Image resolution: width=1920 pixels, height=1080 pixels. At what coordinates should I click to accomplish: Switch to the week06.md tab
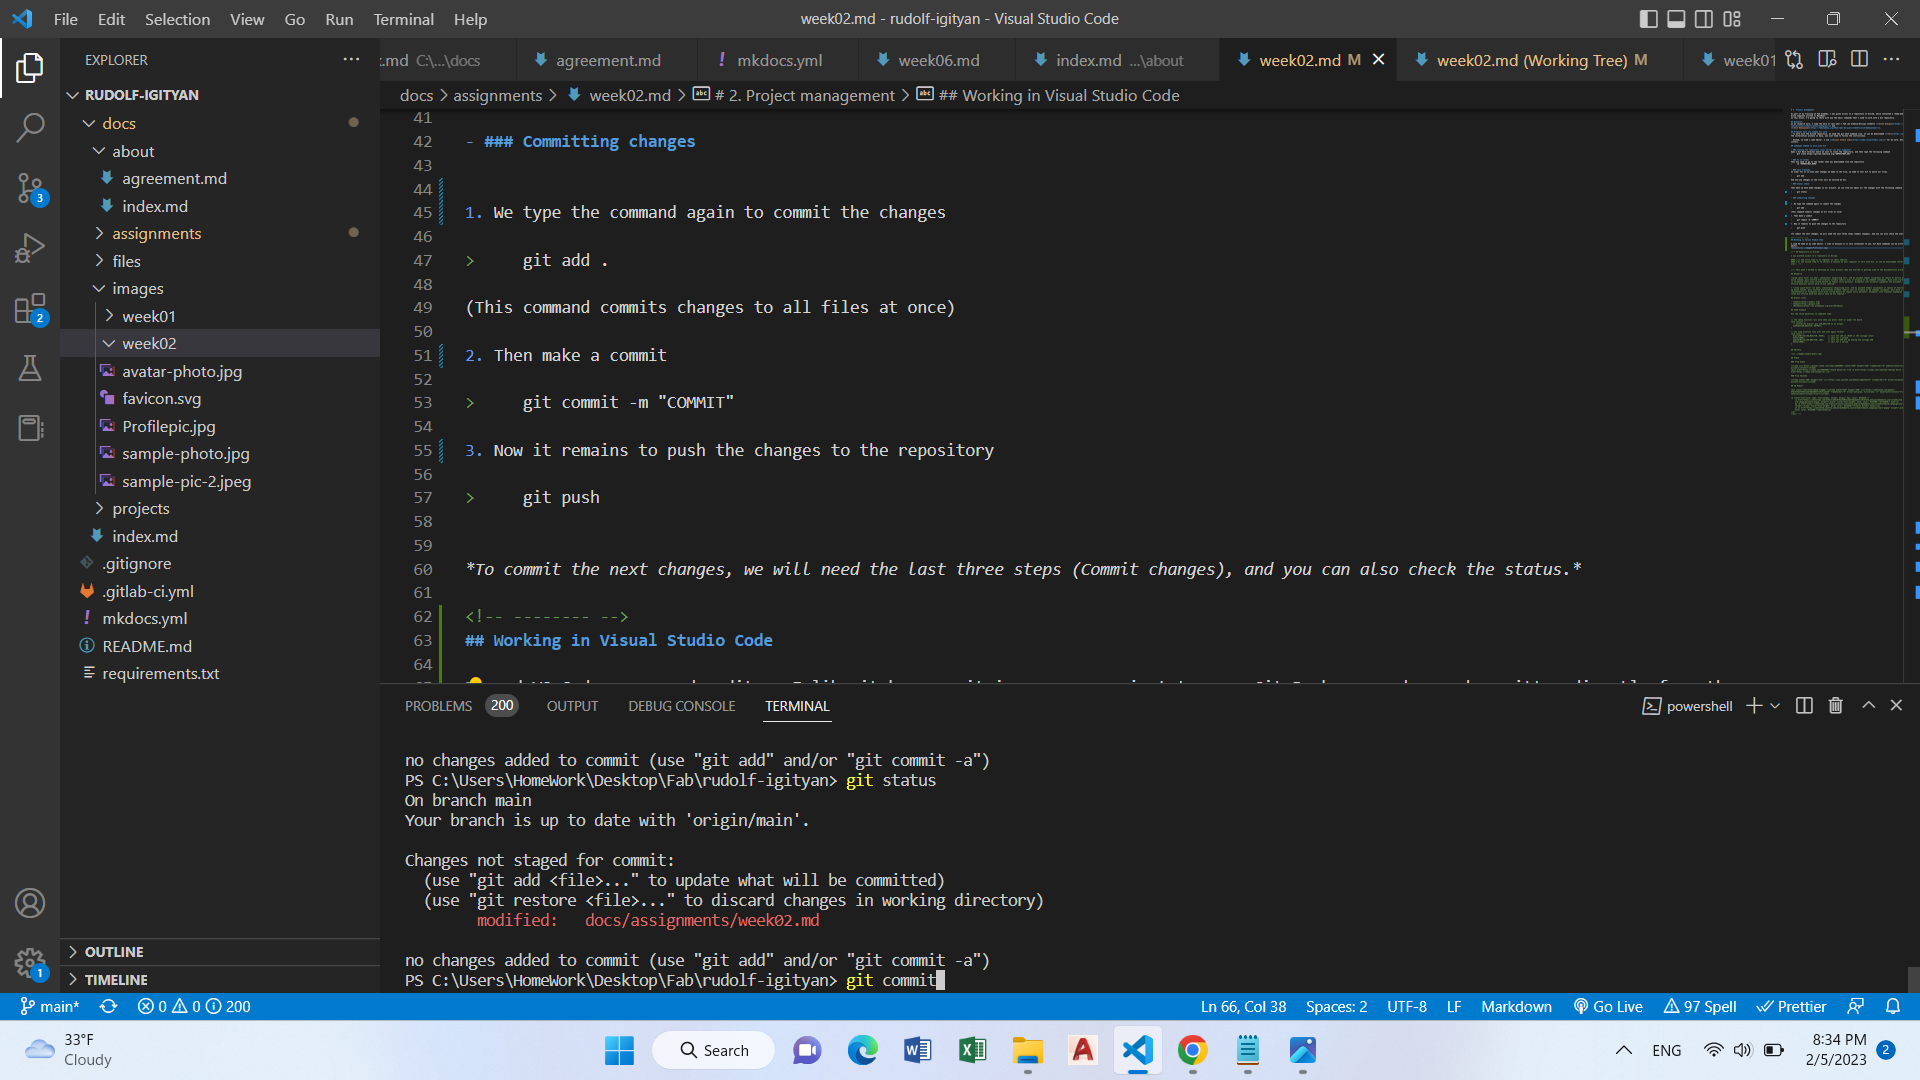[938, 60]
